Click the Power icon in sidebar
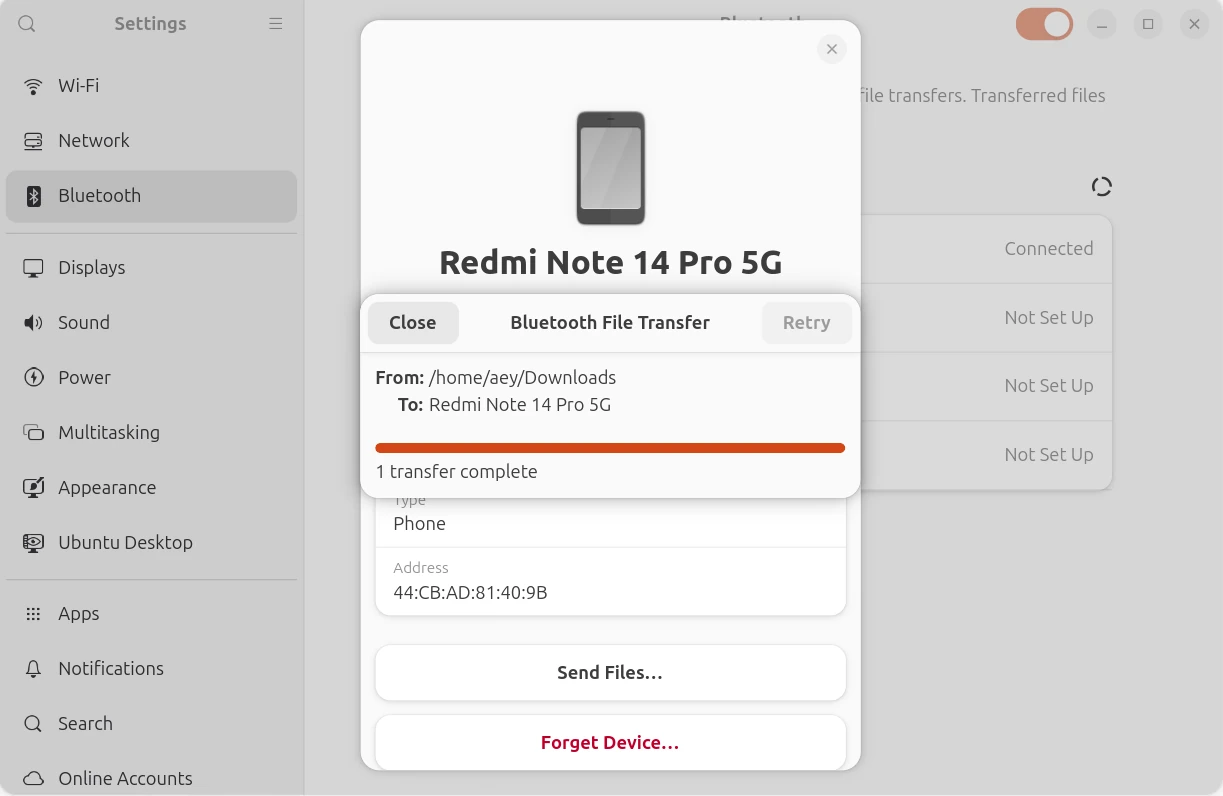The height and width of the screenshot is (796, 1223). pos(34,378)
